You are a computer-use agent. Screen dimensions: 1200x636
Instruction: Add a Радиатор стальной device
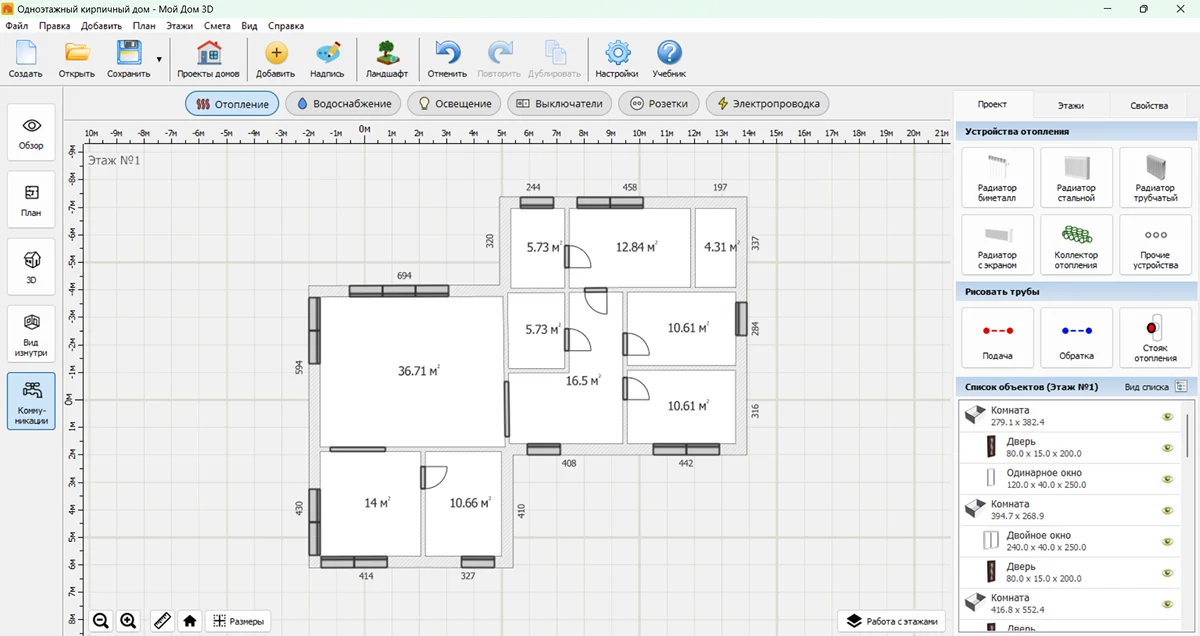click(x=1076, y=177)
